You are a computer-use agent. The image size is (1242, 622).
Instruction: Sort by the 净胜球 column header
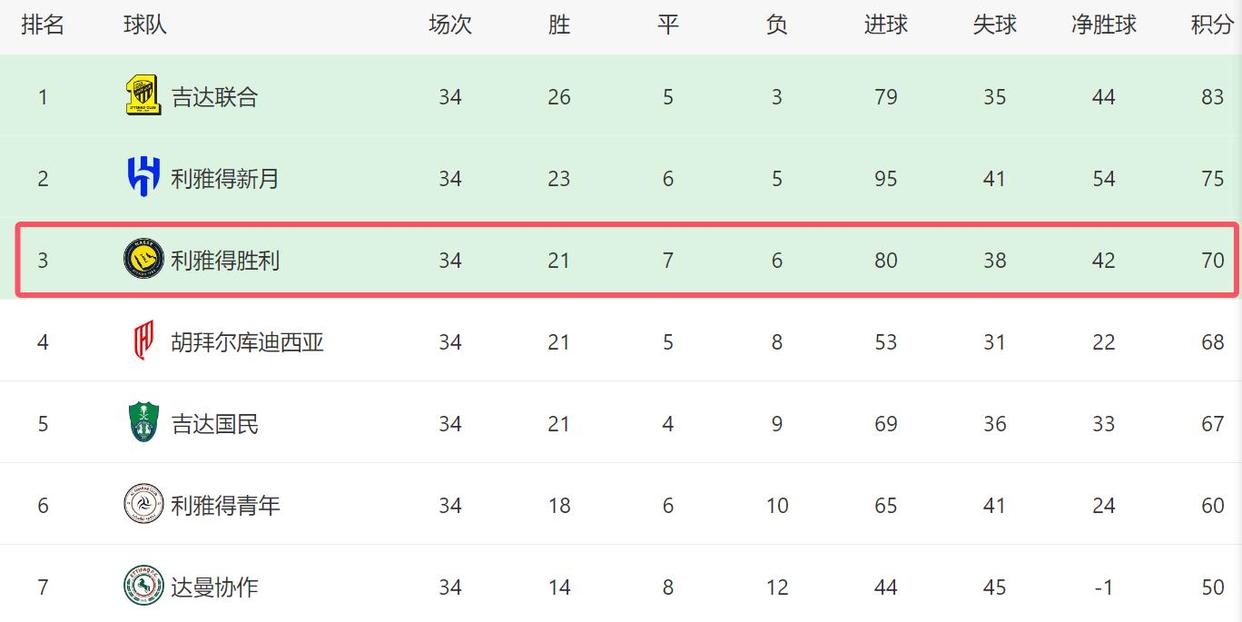click(x=1104, y=26)
